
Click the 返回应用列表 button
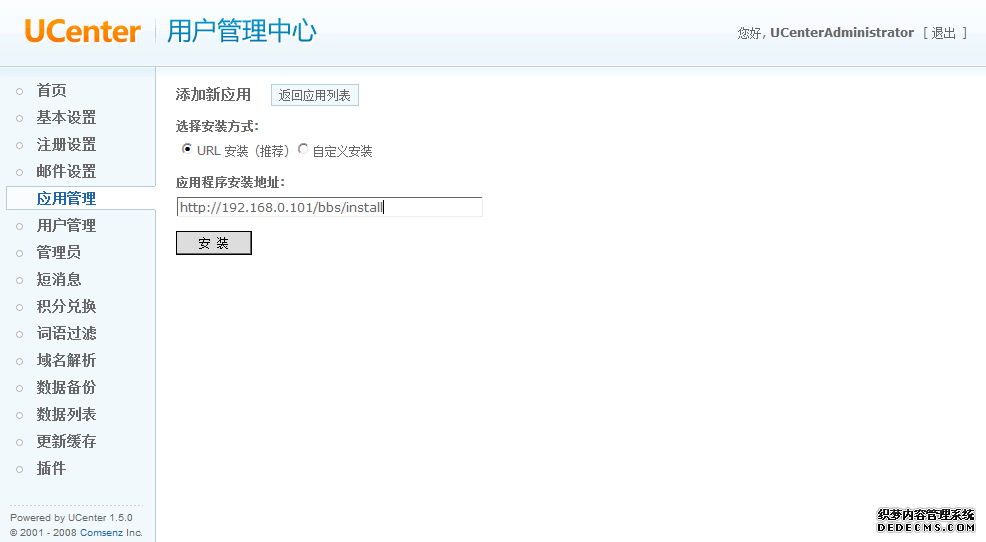314,96
